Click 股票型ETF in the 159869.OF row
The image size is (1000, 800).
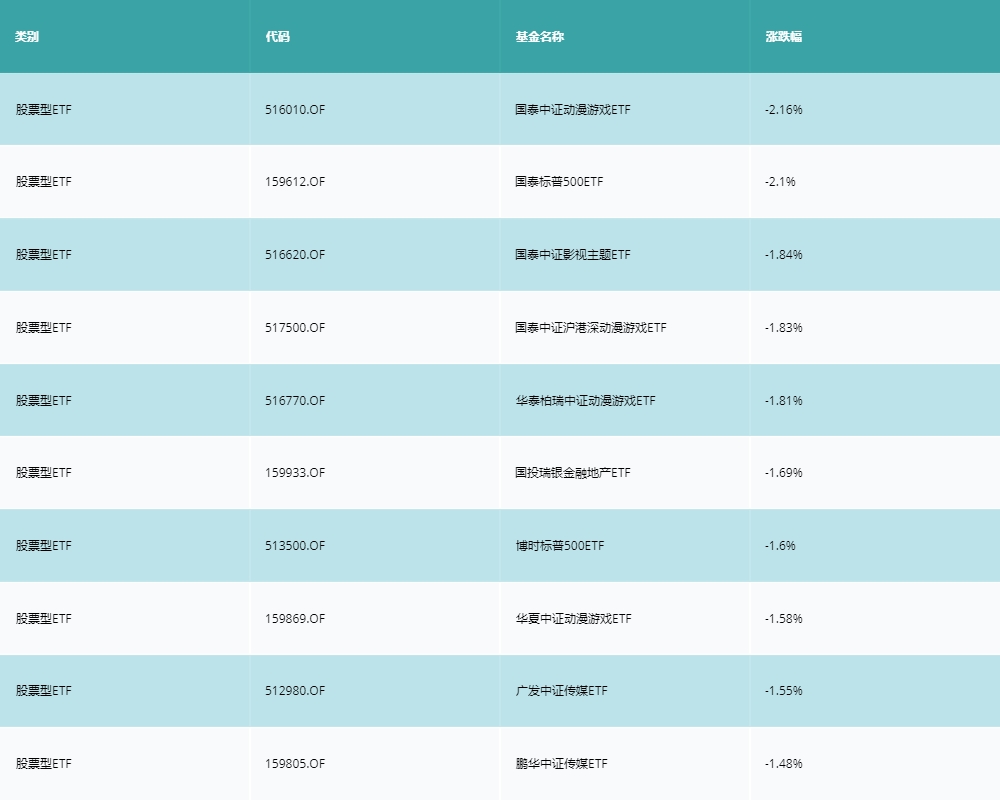(x=43, y=619)
